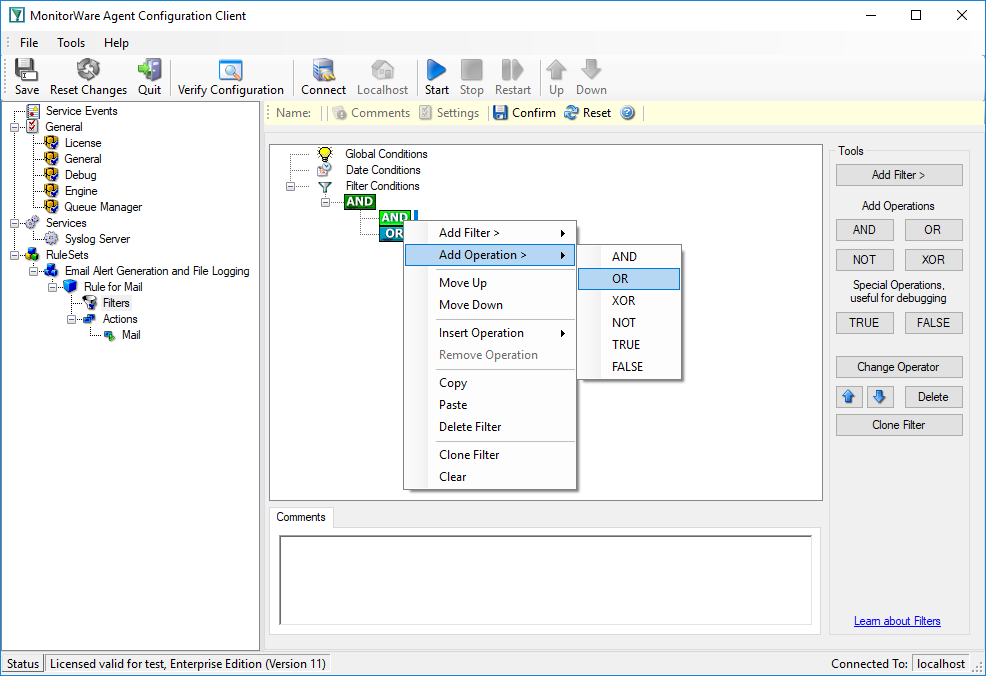
Task: Click the Confirm disk icon
Action: pyautogui.click(x=501, y=113)
